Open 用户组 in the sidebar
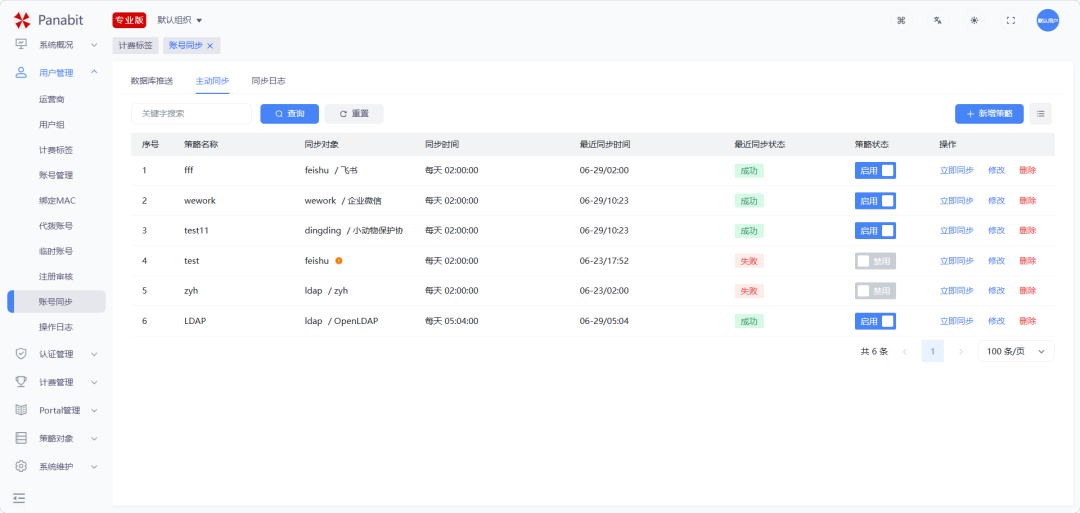Screen dimensions: 1080x513 52,125
